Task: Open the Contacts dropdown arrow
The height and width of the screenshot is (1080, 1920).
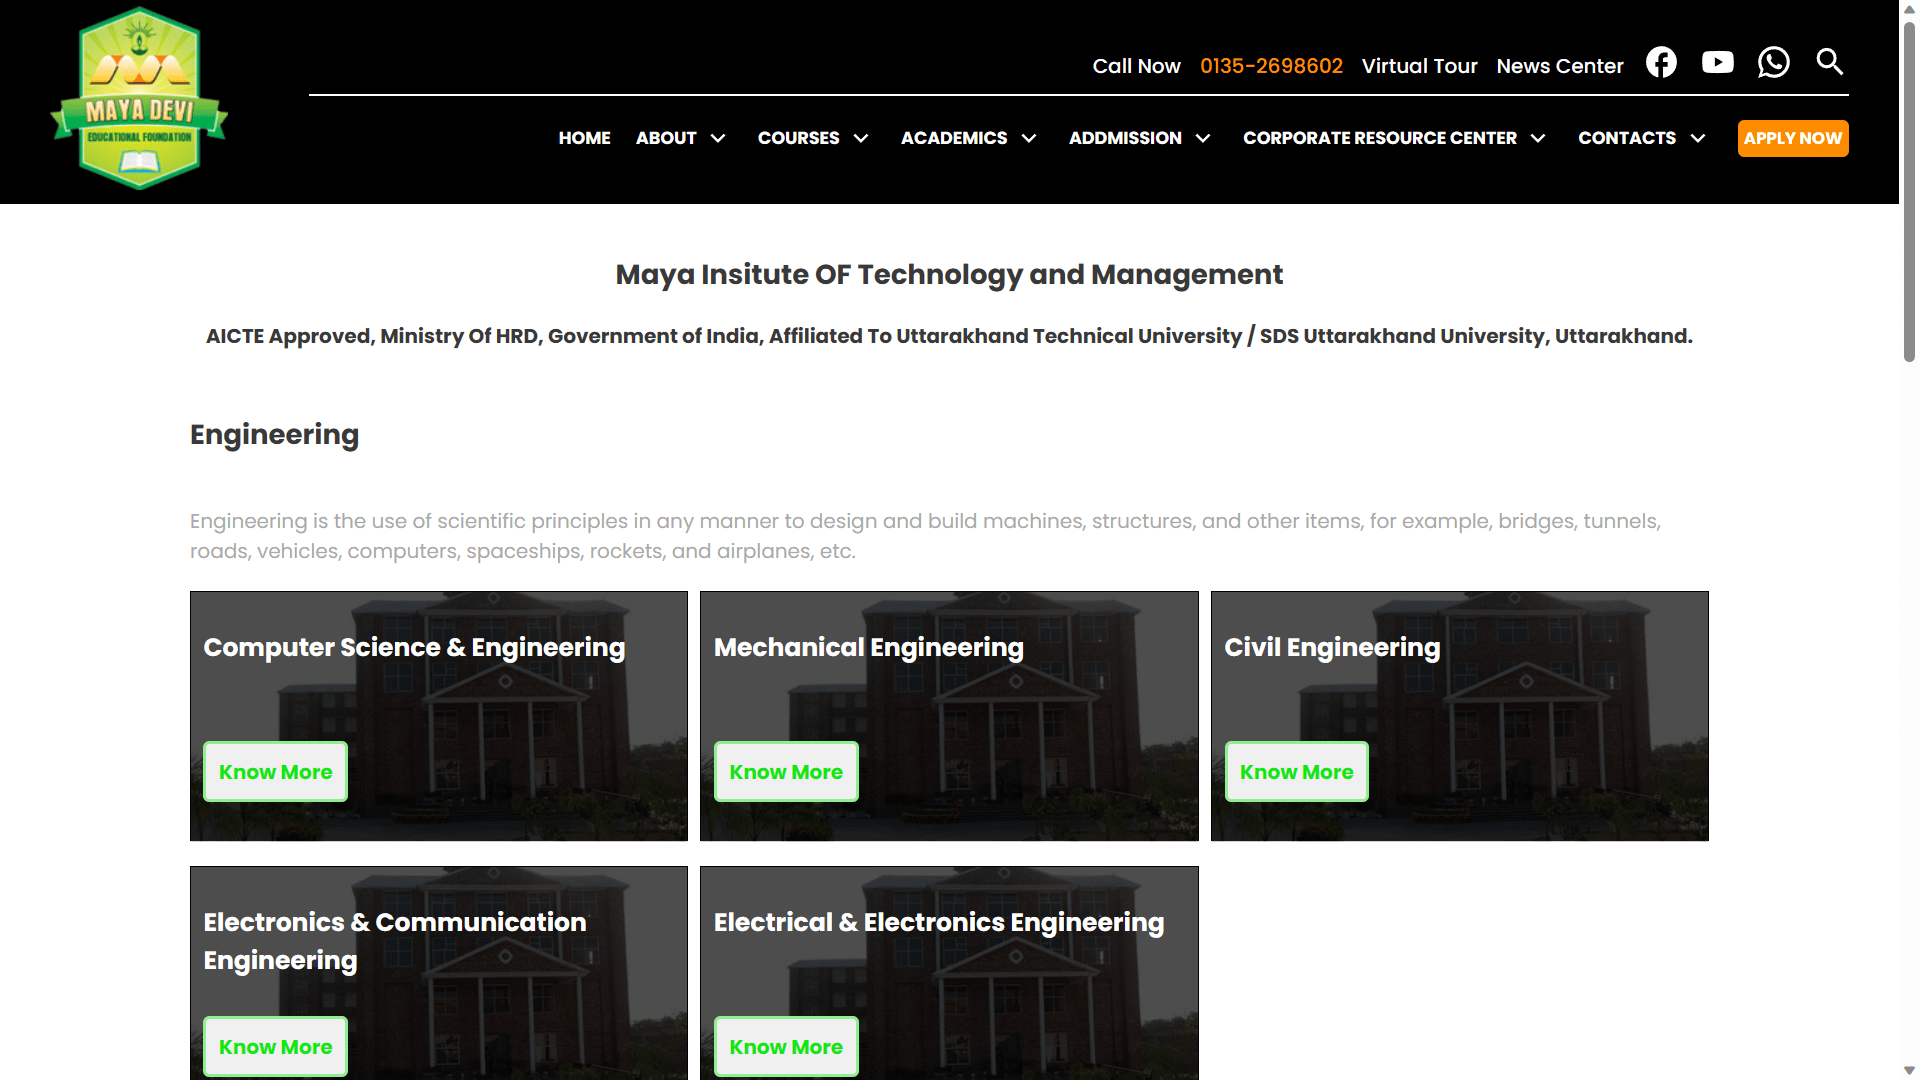Action: (1698, 139)
